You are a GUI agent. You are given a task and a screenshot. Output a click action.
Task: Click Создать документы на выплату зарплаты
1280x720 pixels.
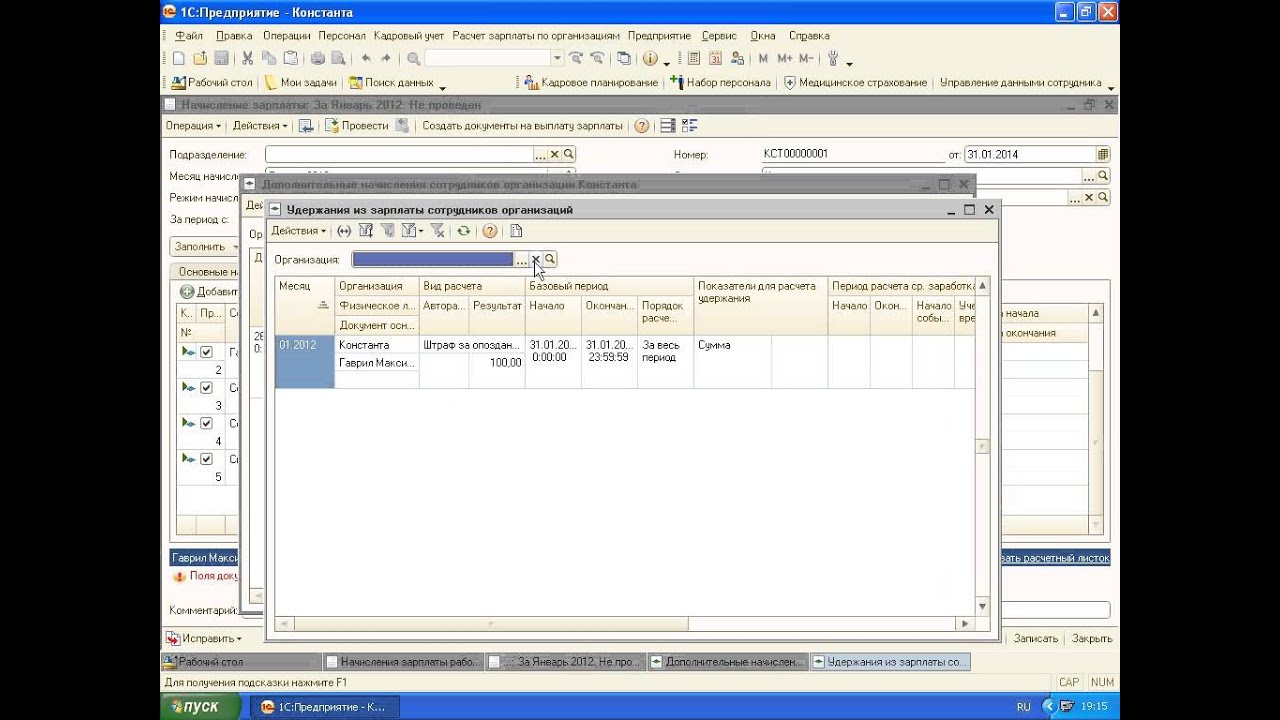click(522, 126)
